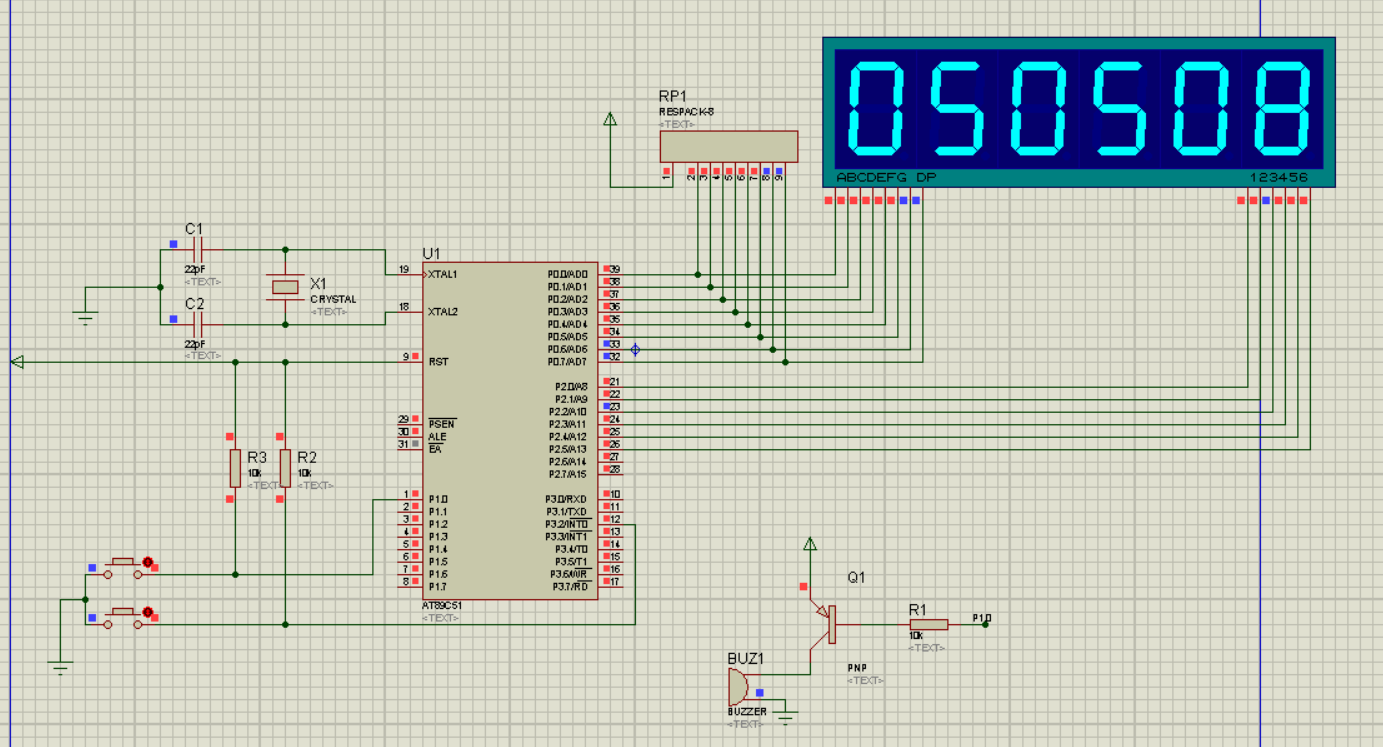Select resistor R1 near the transistor
Screen dimensions: 1383x747
928,624
